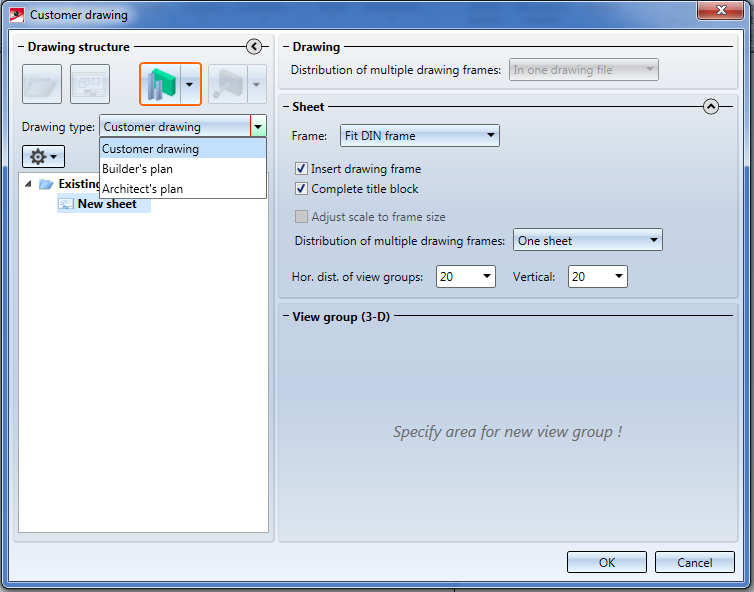754x592 pixels.
Task: Click the Existing folder icon in the tree
Action: [x=46, y=184]
